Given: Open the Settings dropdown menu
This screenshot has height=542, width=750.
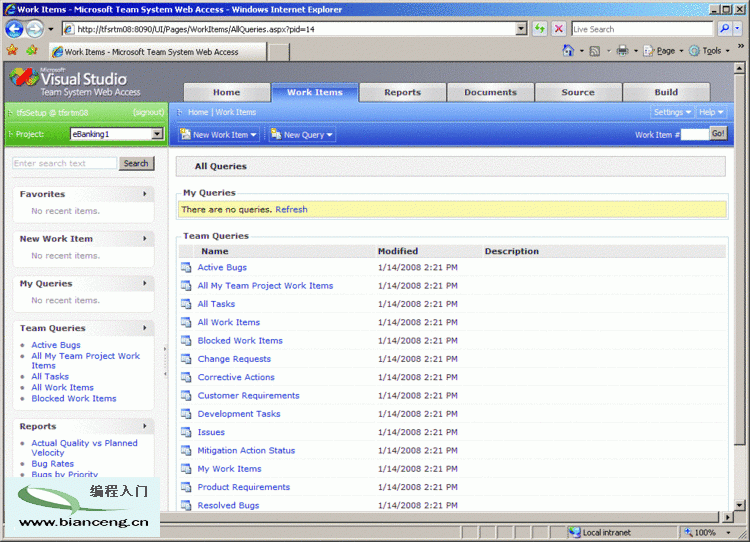Looking at the screenshot, I should tap(672, 112).
